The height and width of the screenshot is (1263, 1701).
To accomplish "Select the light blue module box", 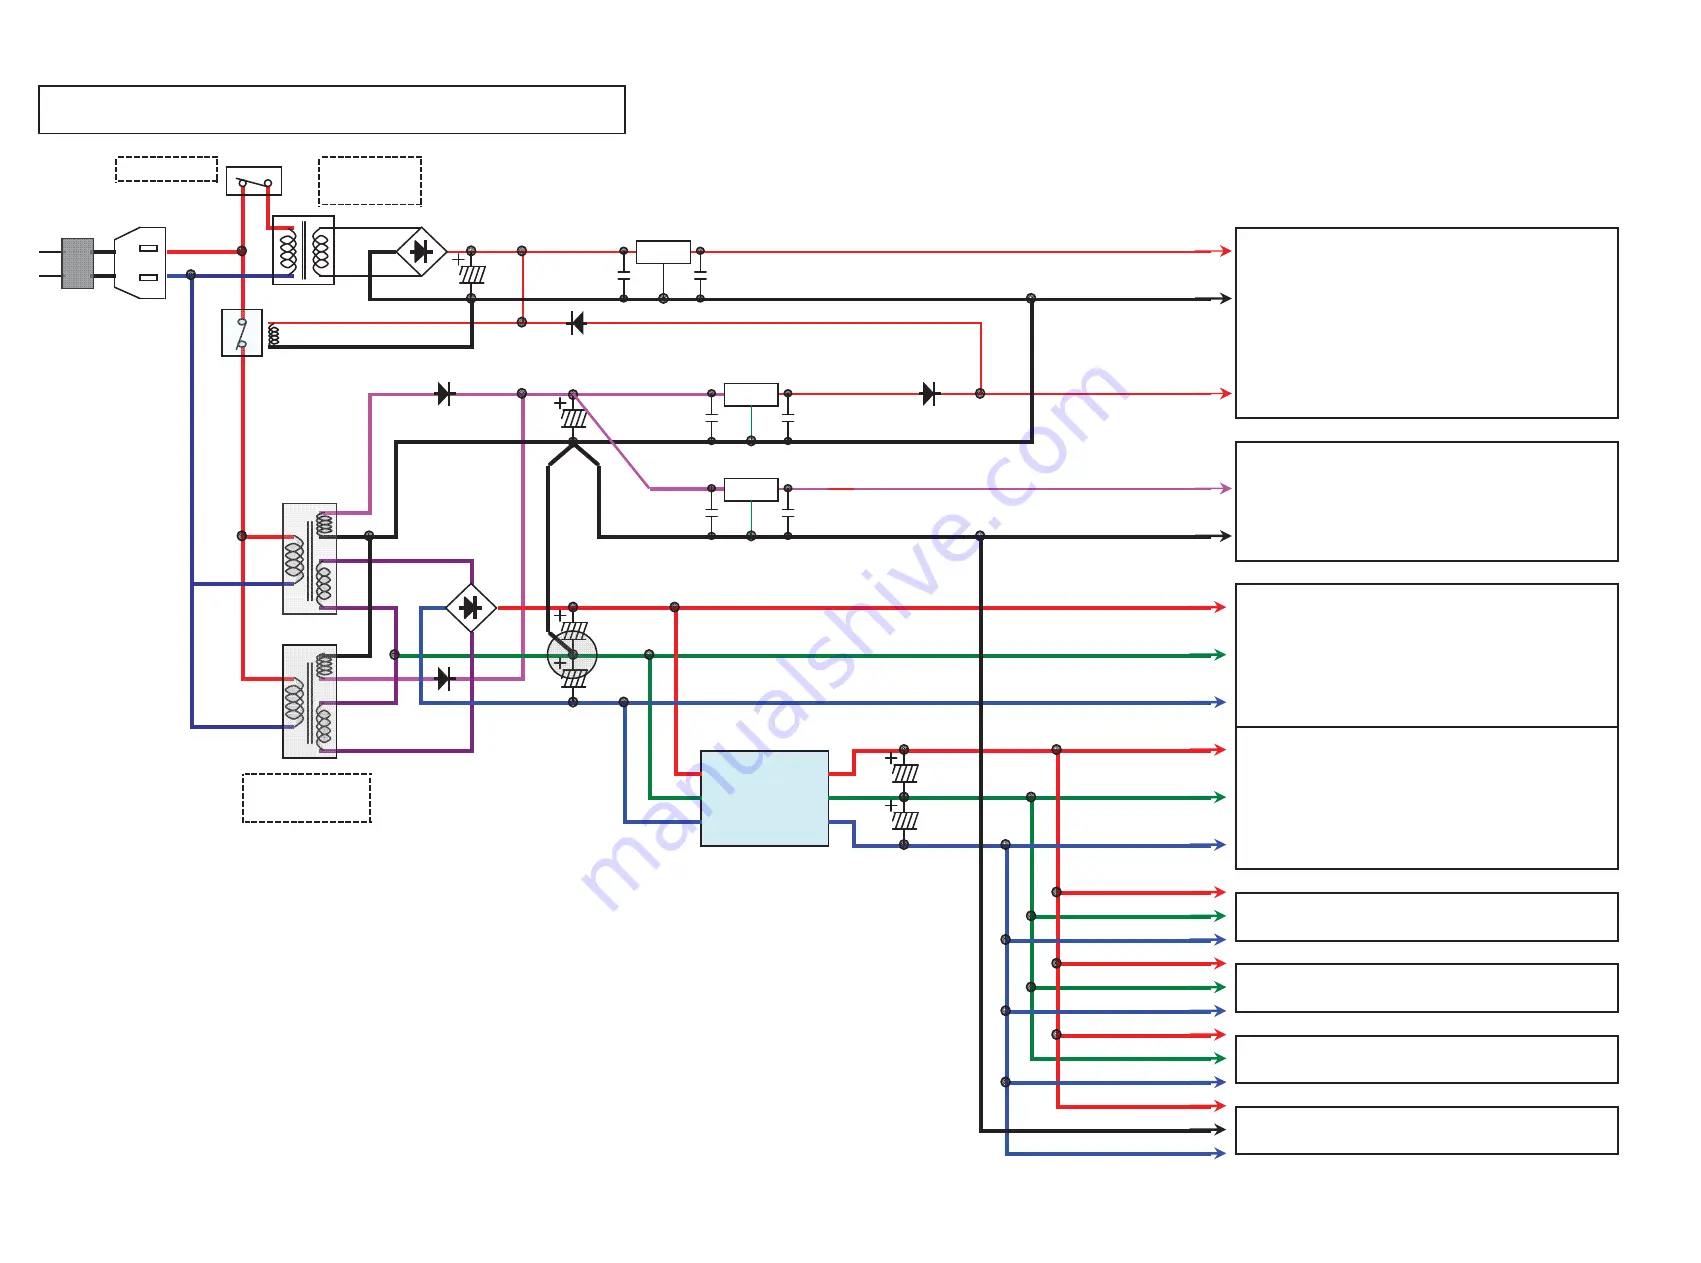I will 765,798.
